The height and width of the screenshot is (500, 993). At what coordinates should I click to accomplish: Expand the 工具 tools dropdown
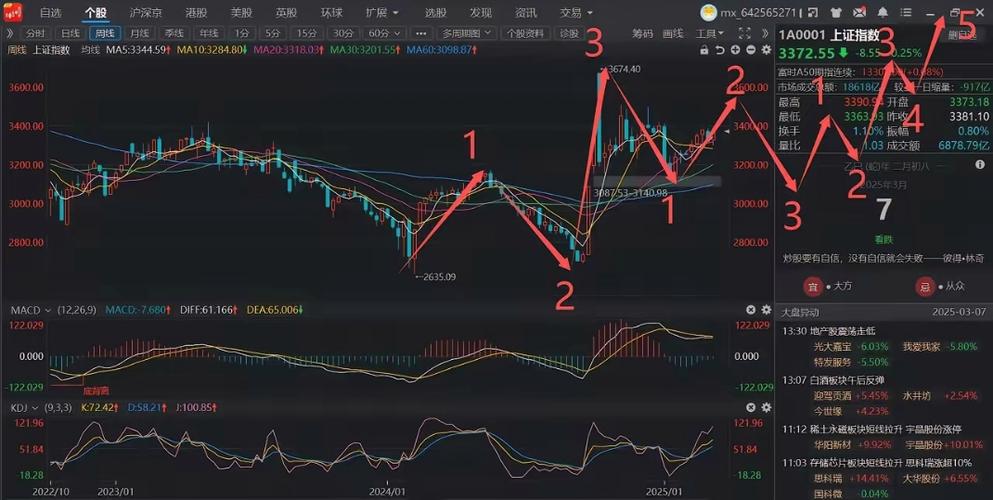[710, 33]
